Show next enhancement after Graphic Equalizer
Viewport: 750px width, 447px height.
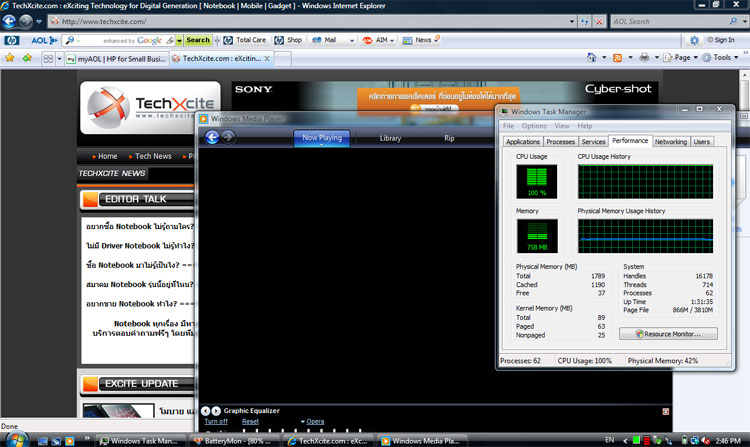(x=216, y=411)
